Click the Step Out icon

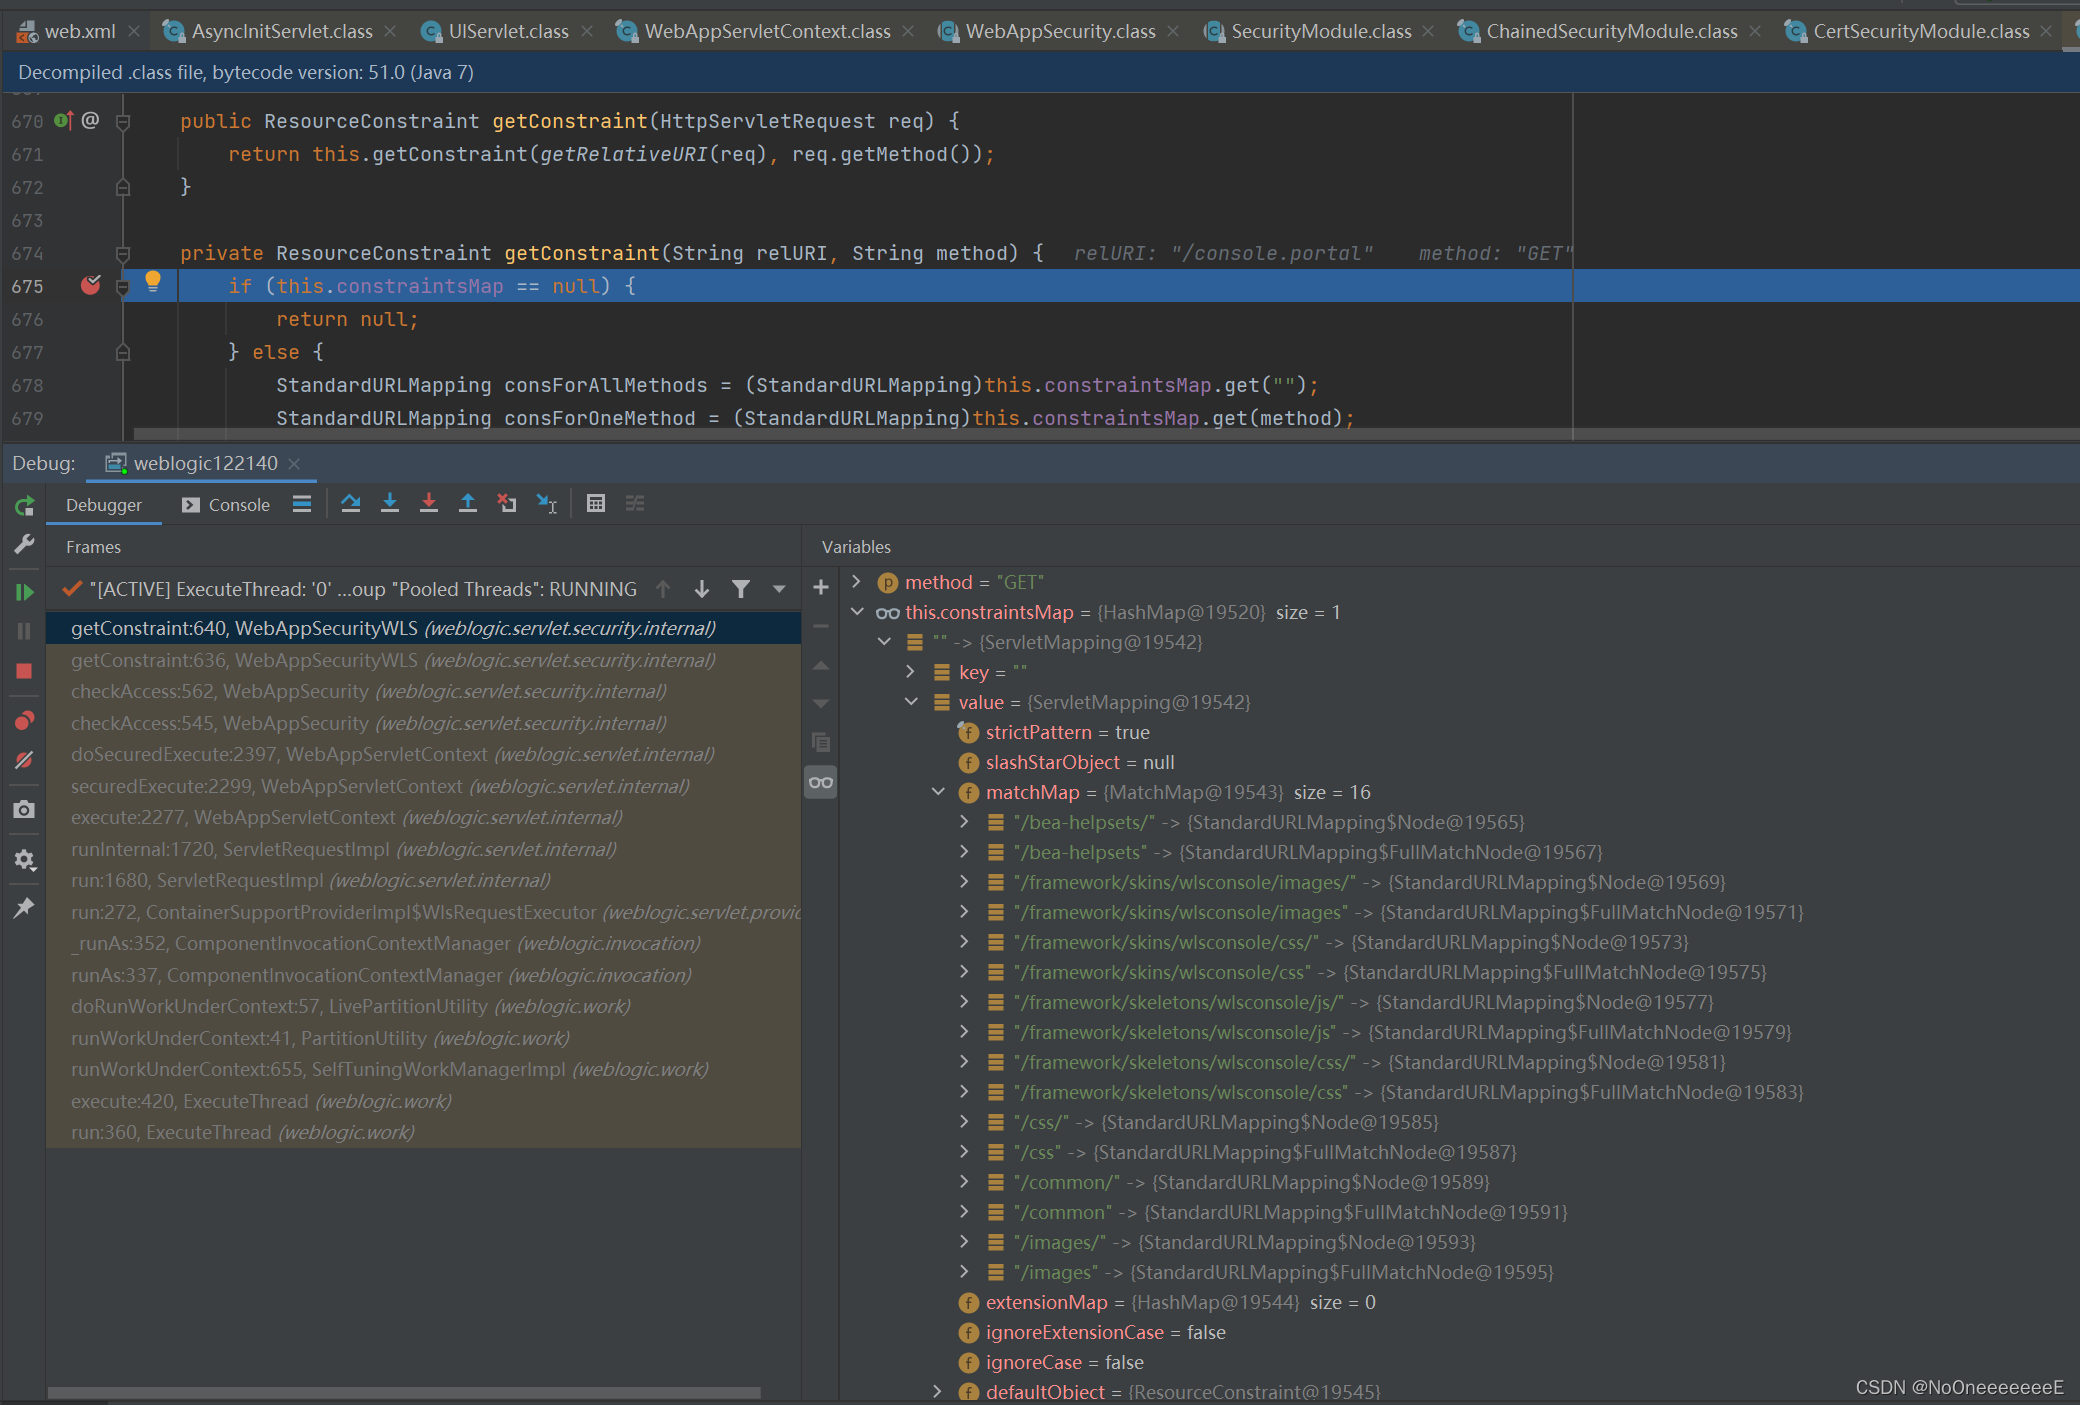467,504
